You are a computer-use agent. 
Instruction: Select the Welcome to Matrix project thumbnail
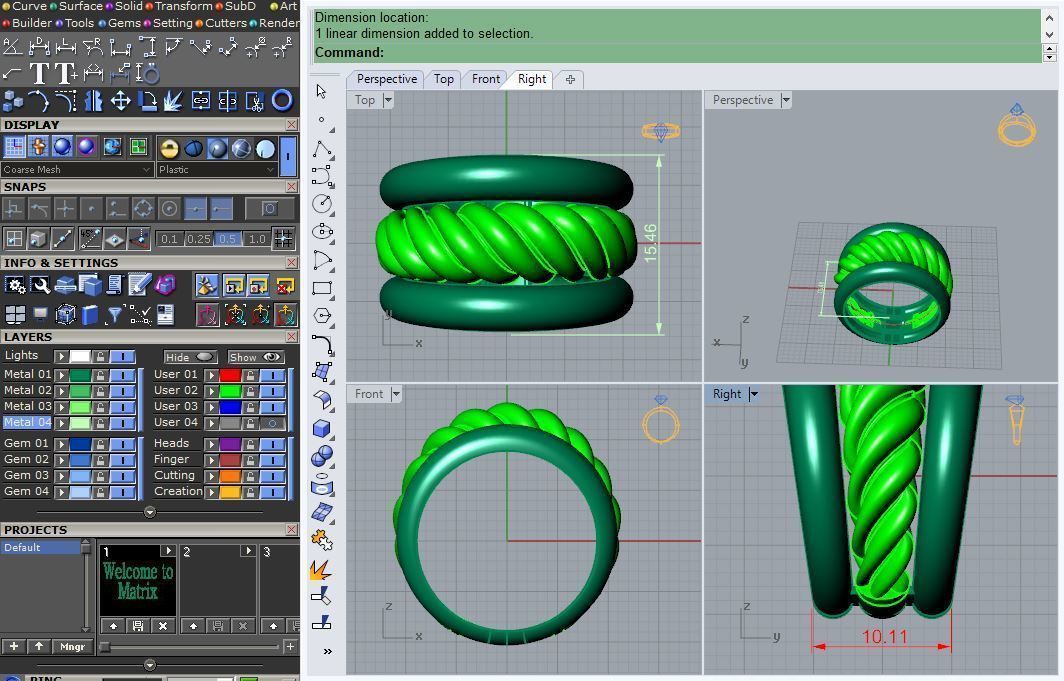pos(138,583)
